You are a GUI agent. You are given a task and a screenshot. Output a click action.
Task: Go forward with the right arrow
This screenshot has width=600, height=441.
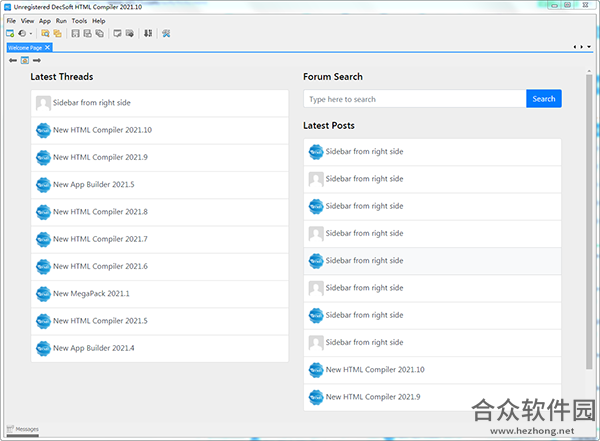tap(37, 60)
